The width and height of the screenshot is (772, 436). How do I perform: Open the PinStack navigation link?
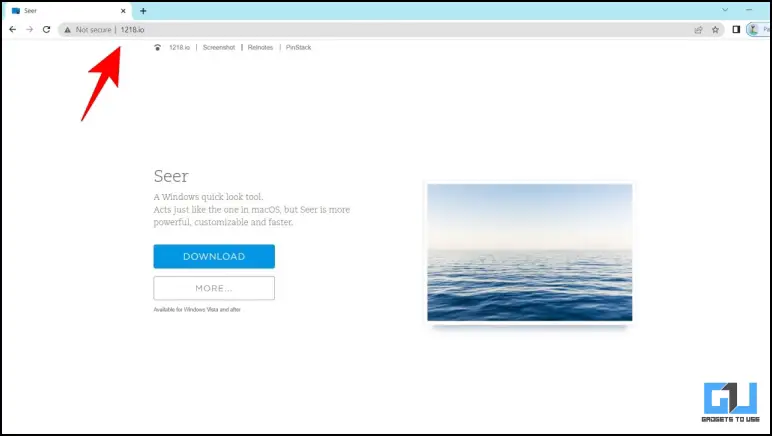pos(298,47)
